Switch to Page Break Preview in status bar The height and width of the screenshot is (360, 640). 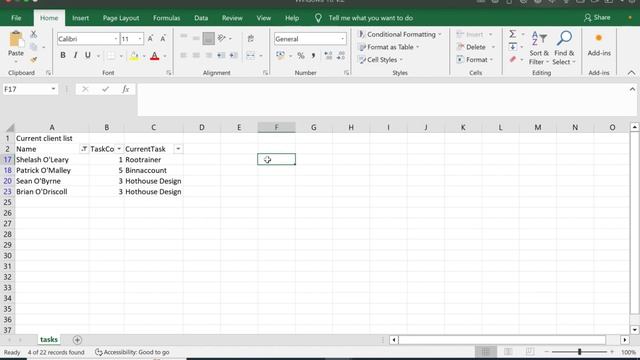coord(530,352)
